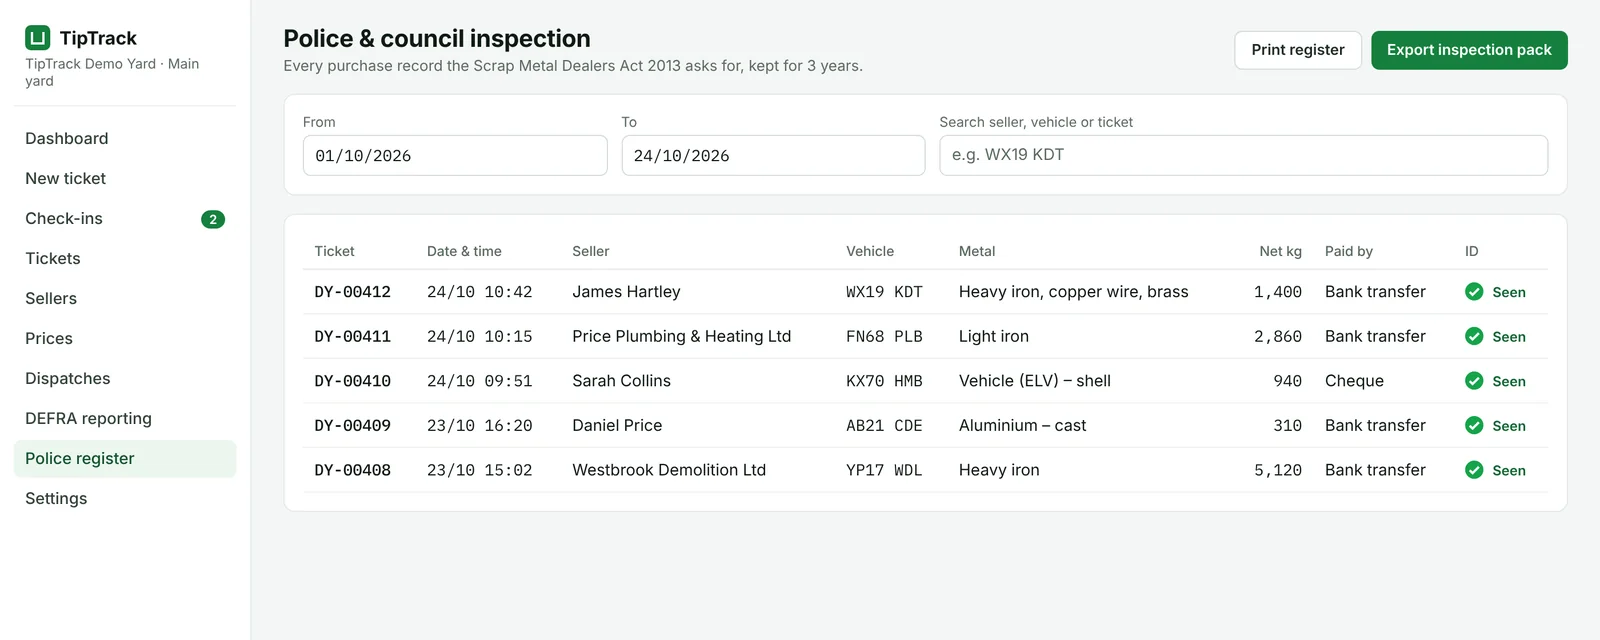Viewport: 1600px width, 640px height.
Task: Click the Cheque payment cell
Action: (x=1354, y=381)
